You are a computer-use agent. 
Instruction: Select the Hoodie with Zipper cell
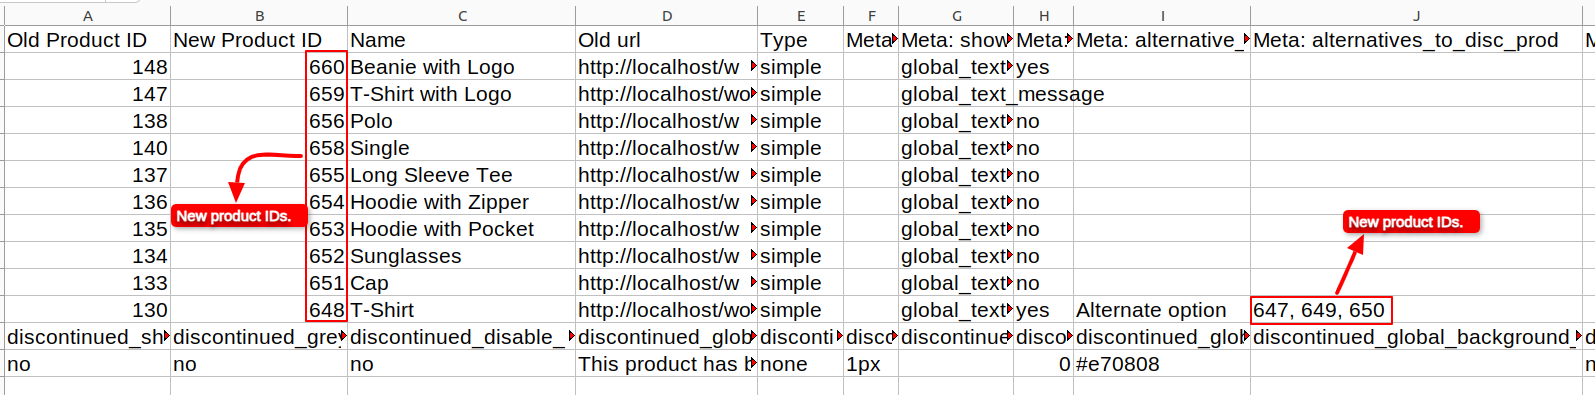click(x=461, y=202)
